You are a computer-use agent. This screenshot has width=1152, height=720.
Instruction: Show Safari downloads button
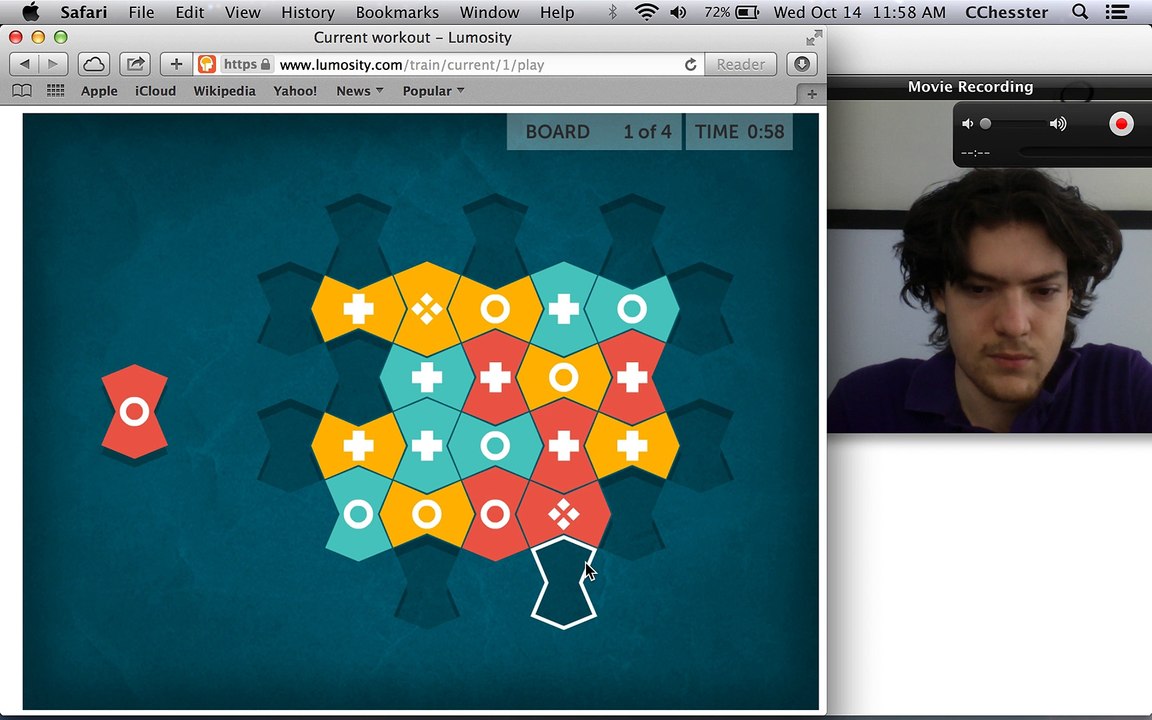(802, 64)
